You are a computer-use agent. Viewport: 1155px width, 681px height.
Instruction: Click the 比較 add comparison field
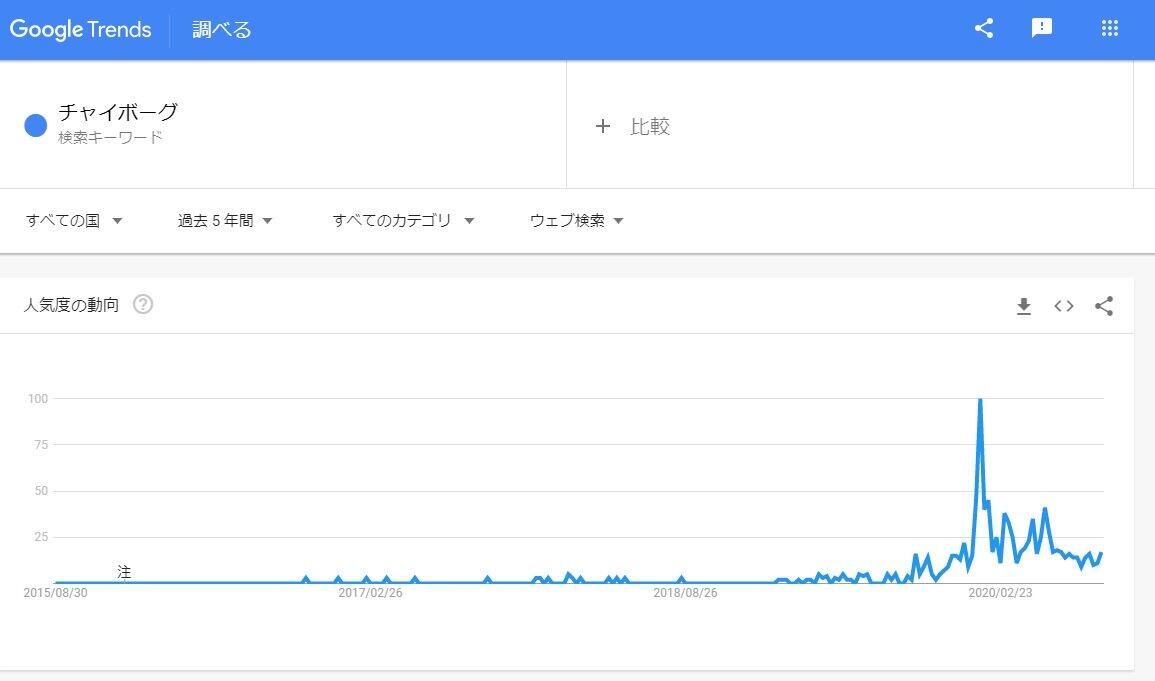point(650,126)
